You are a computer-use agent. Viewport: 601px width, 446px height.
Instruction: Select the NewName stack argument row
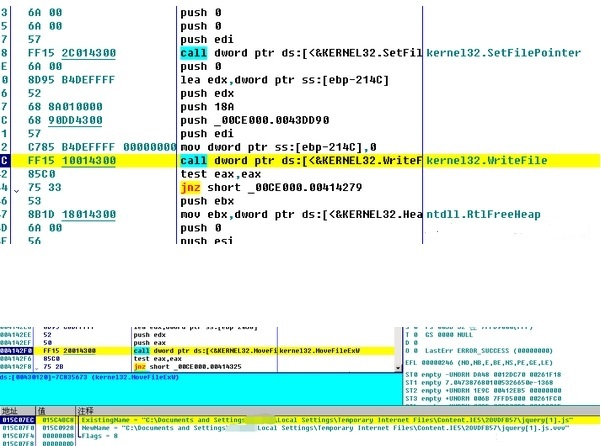pos(300,428)
